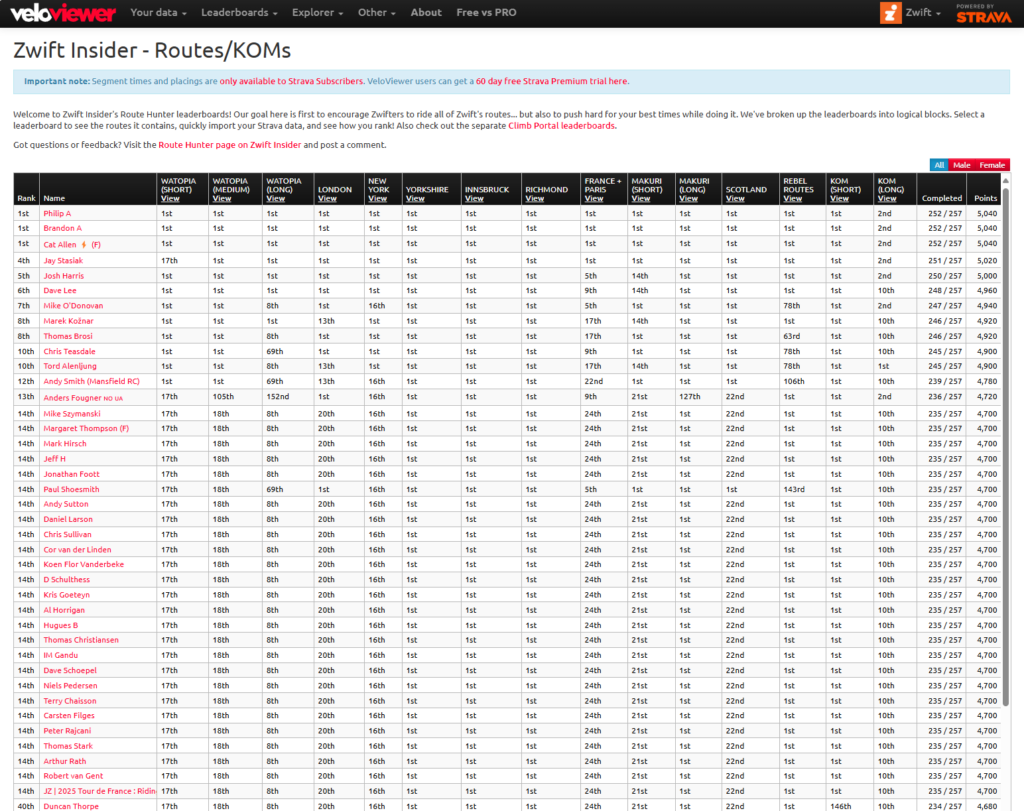Click the orange Zwift icon in navbar
Image resolution: width=1024 pixels, height=811 pixels.
pos(890,12)
